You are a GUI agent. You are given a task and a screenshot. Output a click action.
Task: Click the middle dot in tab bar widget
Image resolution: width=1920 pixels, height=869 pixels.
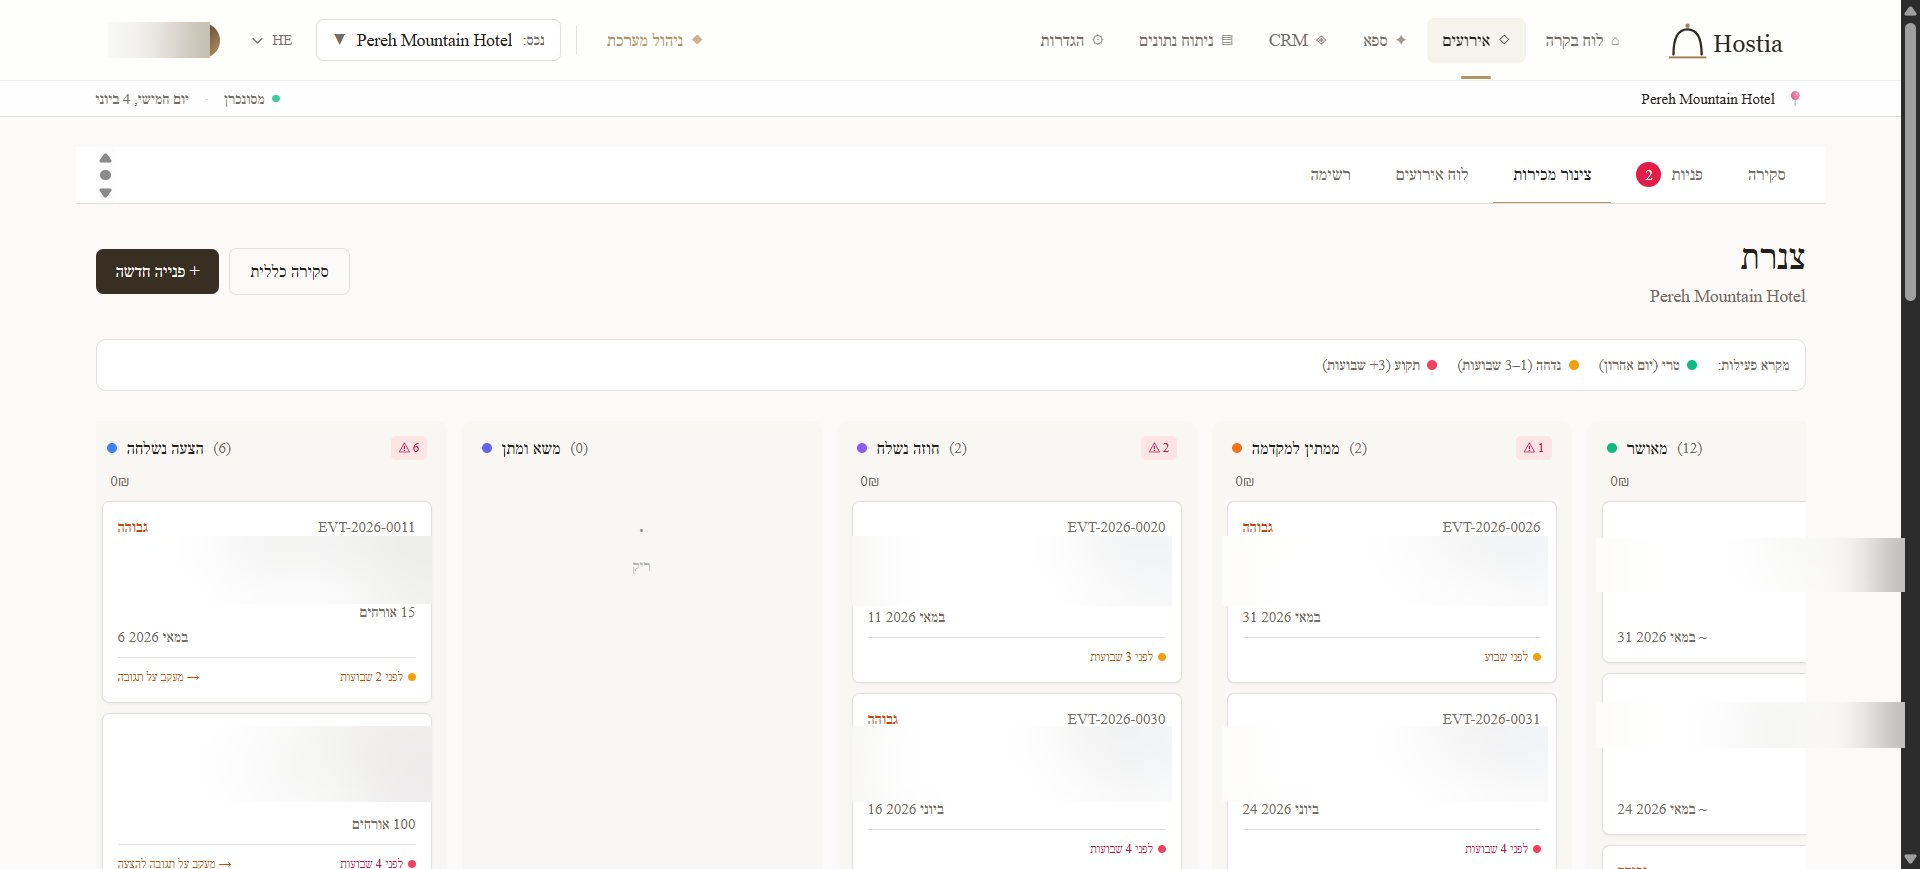point(105,175)
